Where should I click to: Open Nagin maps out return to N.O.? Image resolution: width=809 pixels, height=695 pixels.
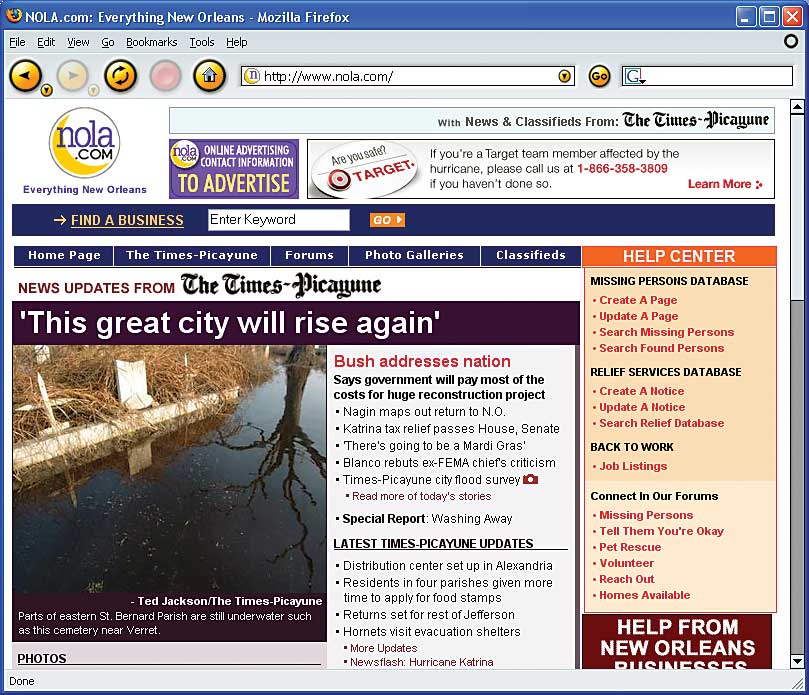coord(424,412)
